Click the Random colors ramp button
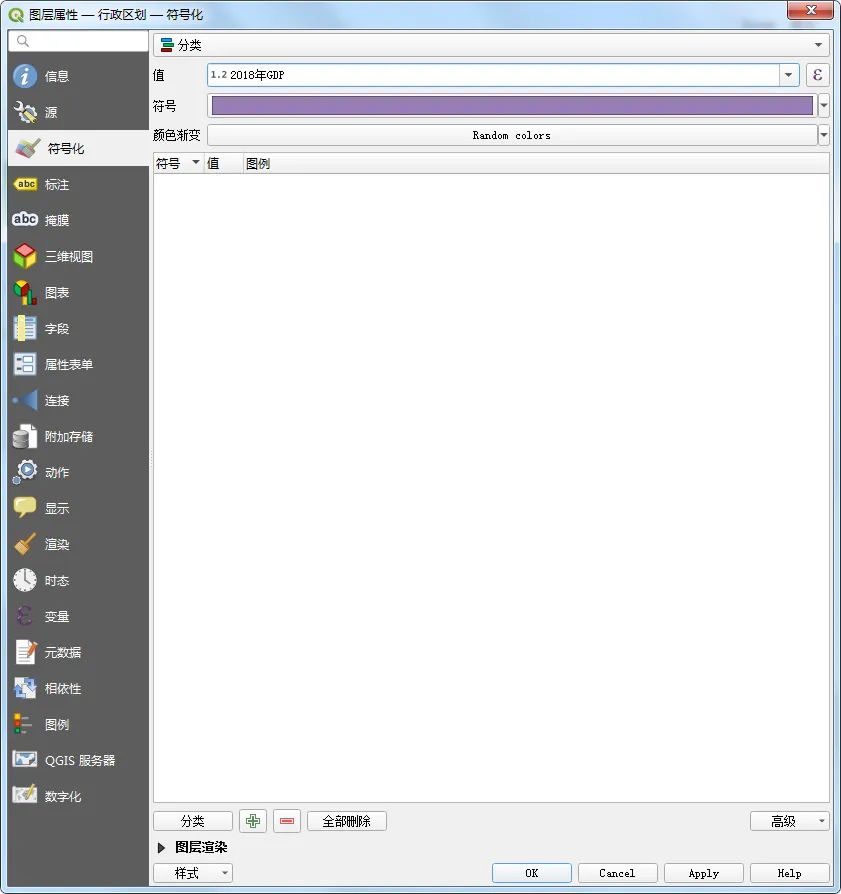Viewport: 841px width, 894px height. point(512,135)
